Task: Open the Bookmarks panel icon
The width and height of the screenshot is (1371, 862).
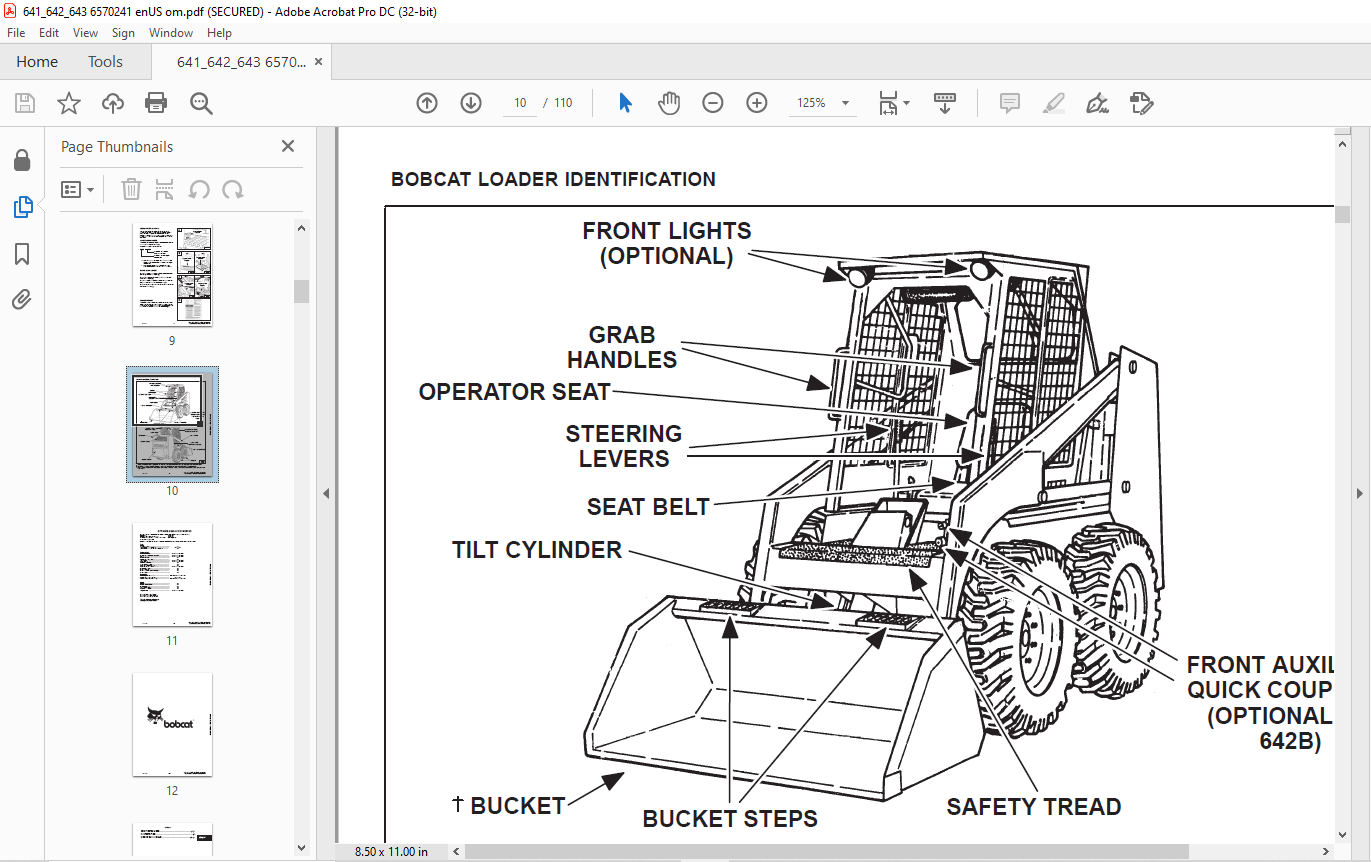Action: (22, 254)
